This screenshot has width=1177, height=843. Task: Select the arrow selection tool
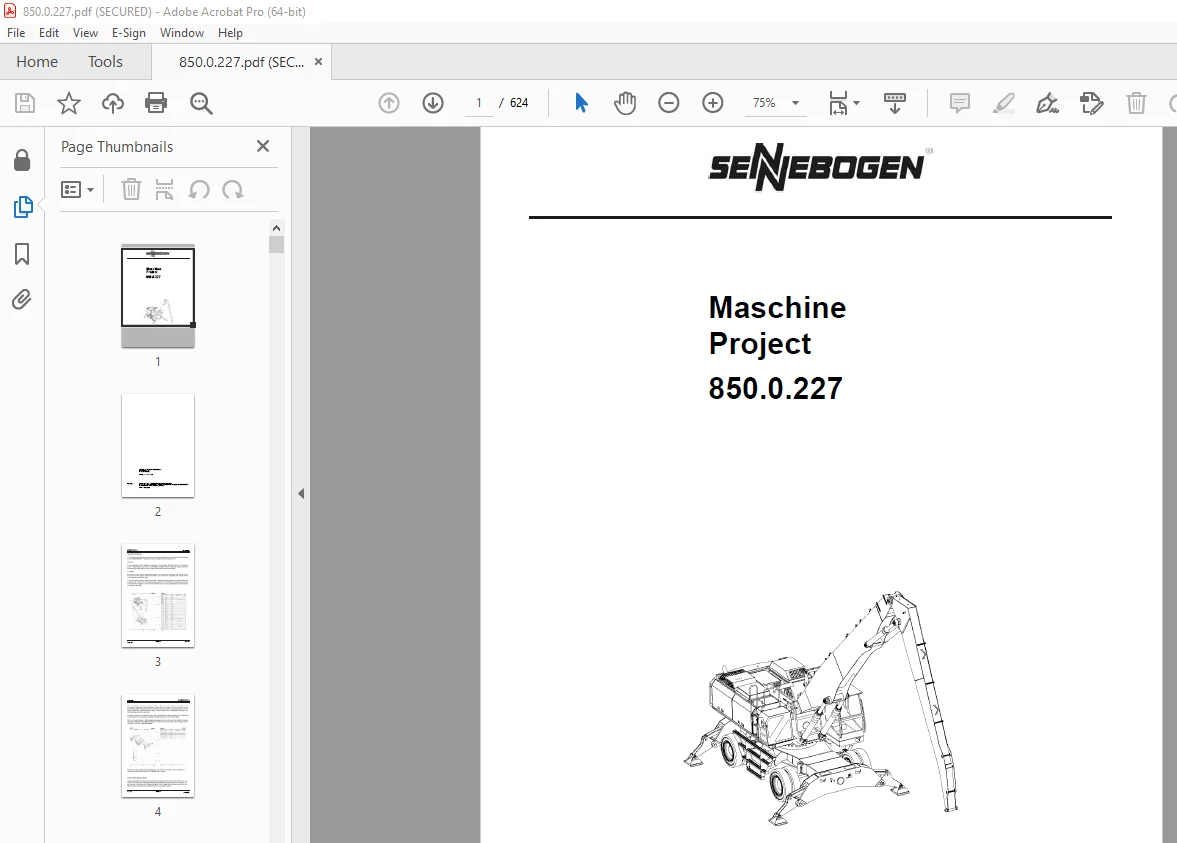581,103
